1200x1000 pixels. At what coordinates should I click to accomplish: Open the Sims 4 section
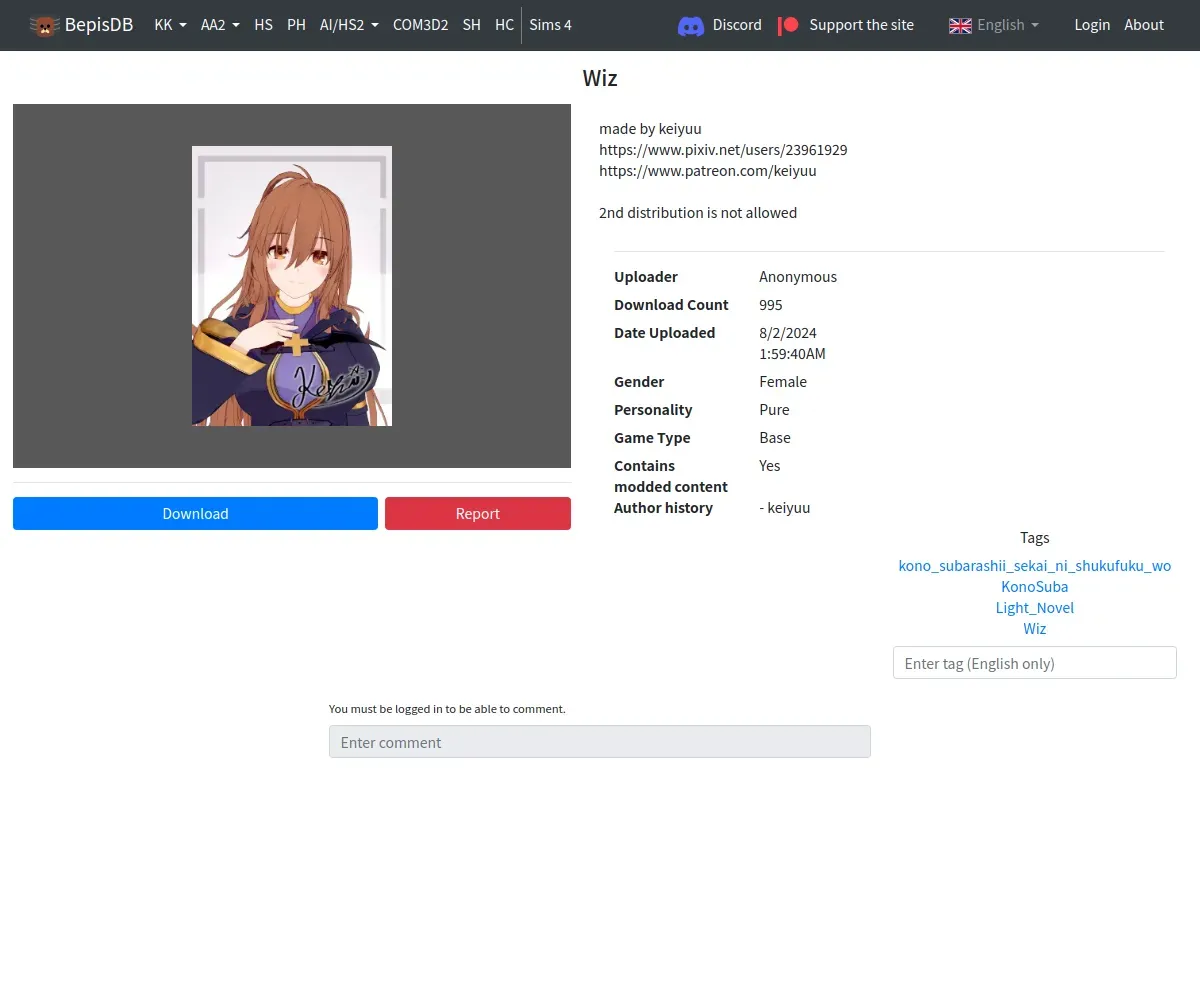(550, 25)
